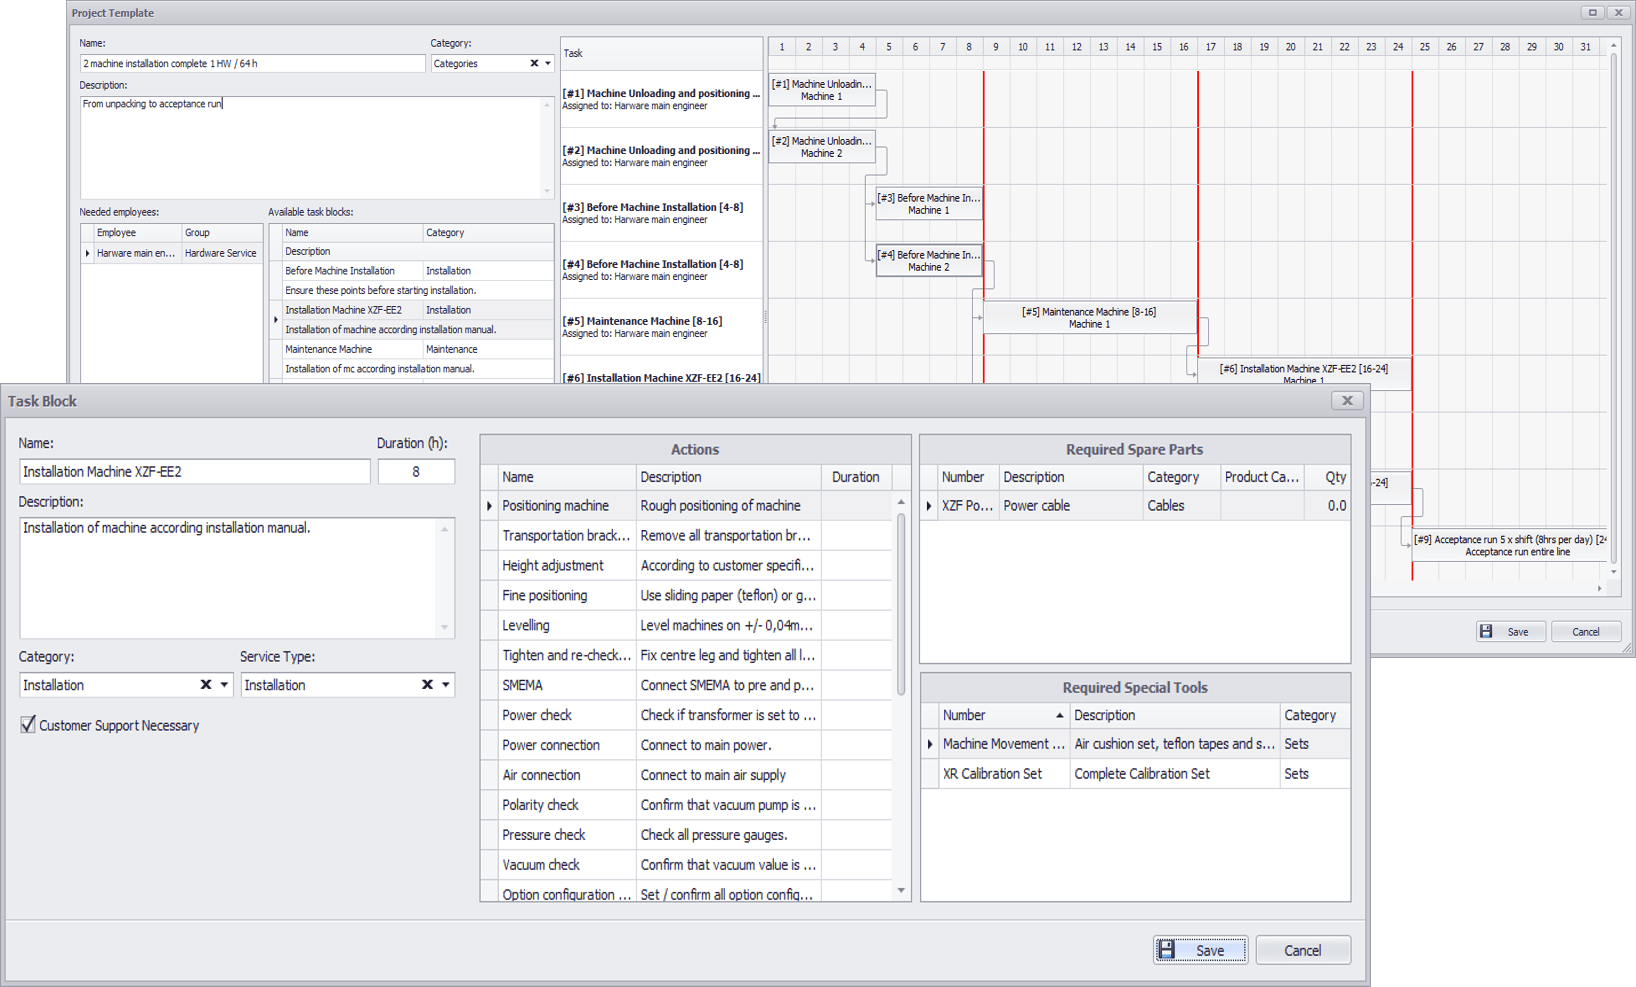Select the Levelling action row

pos(686,625)
